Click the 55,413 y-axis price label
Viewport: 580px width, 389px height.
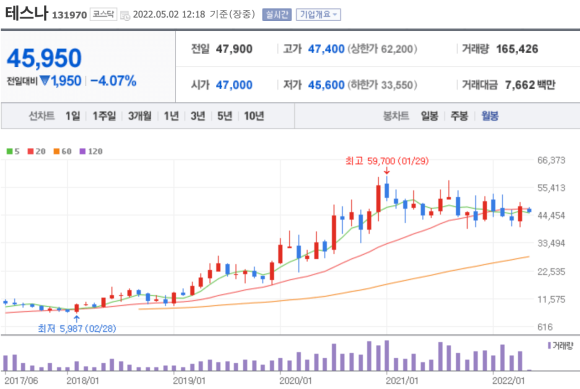551,188
